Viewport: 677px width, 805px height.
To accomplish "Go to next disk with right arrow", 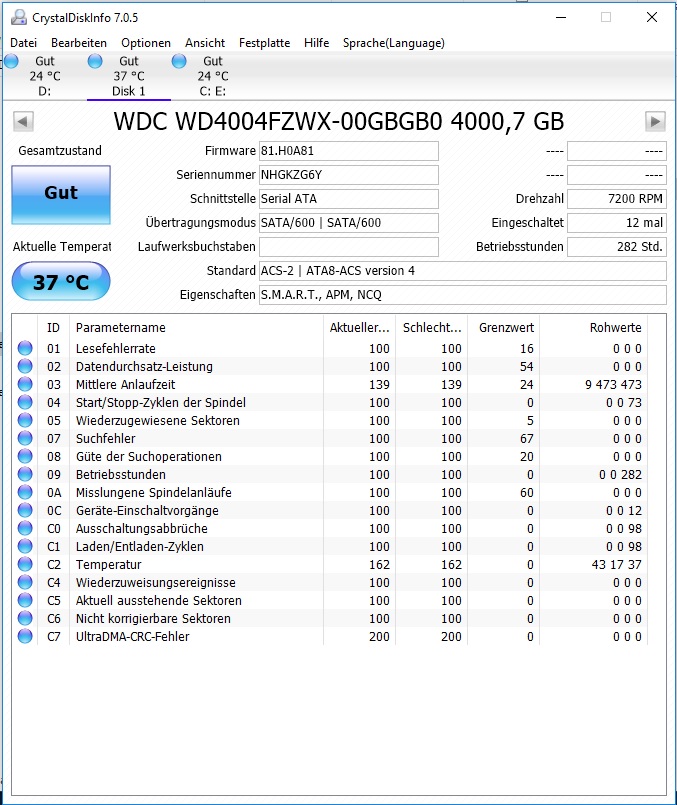I will click(655, 122).
